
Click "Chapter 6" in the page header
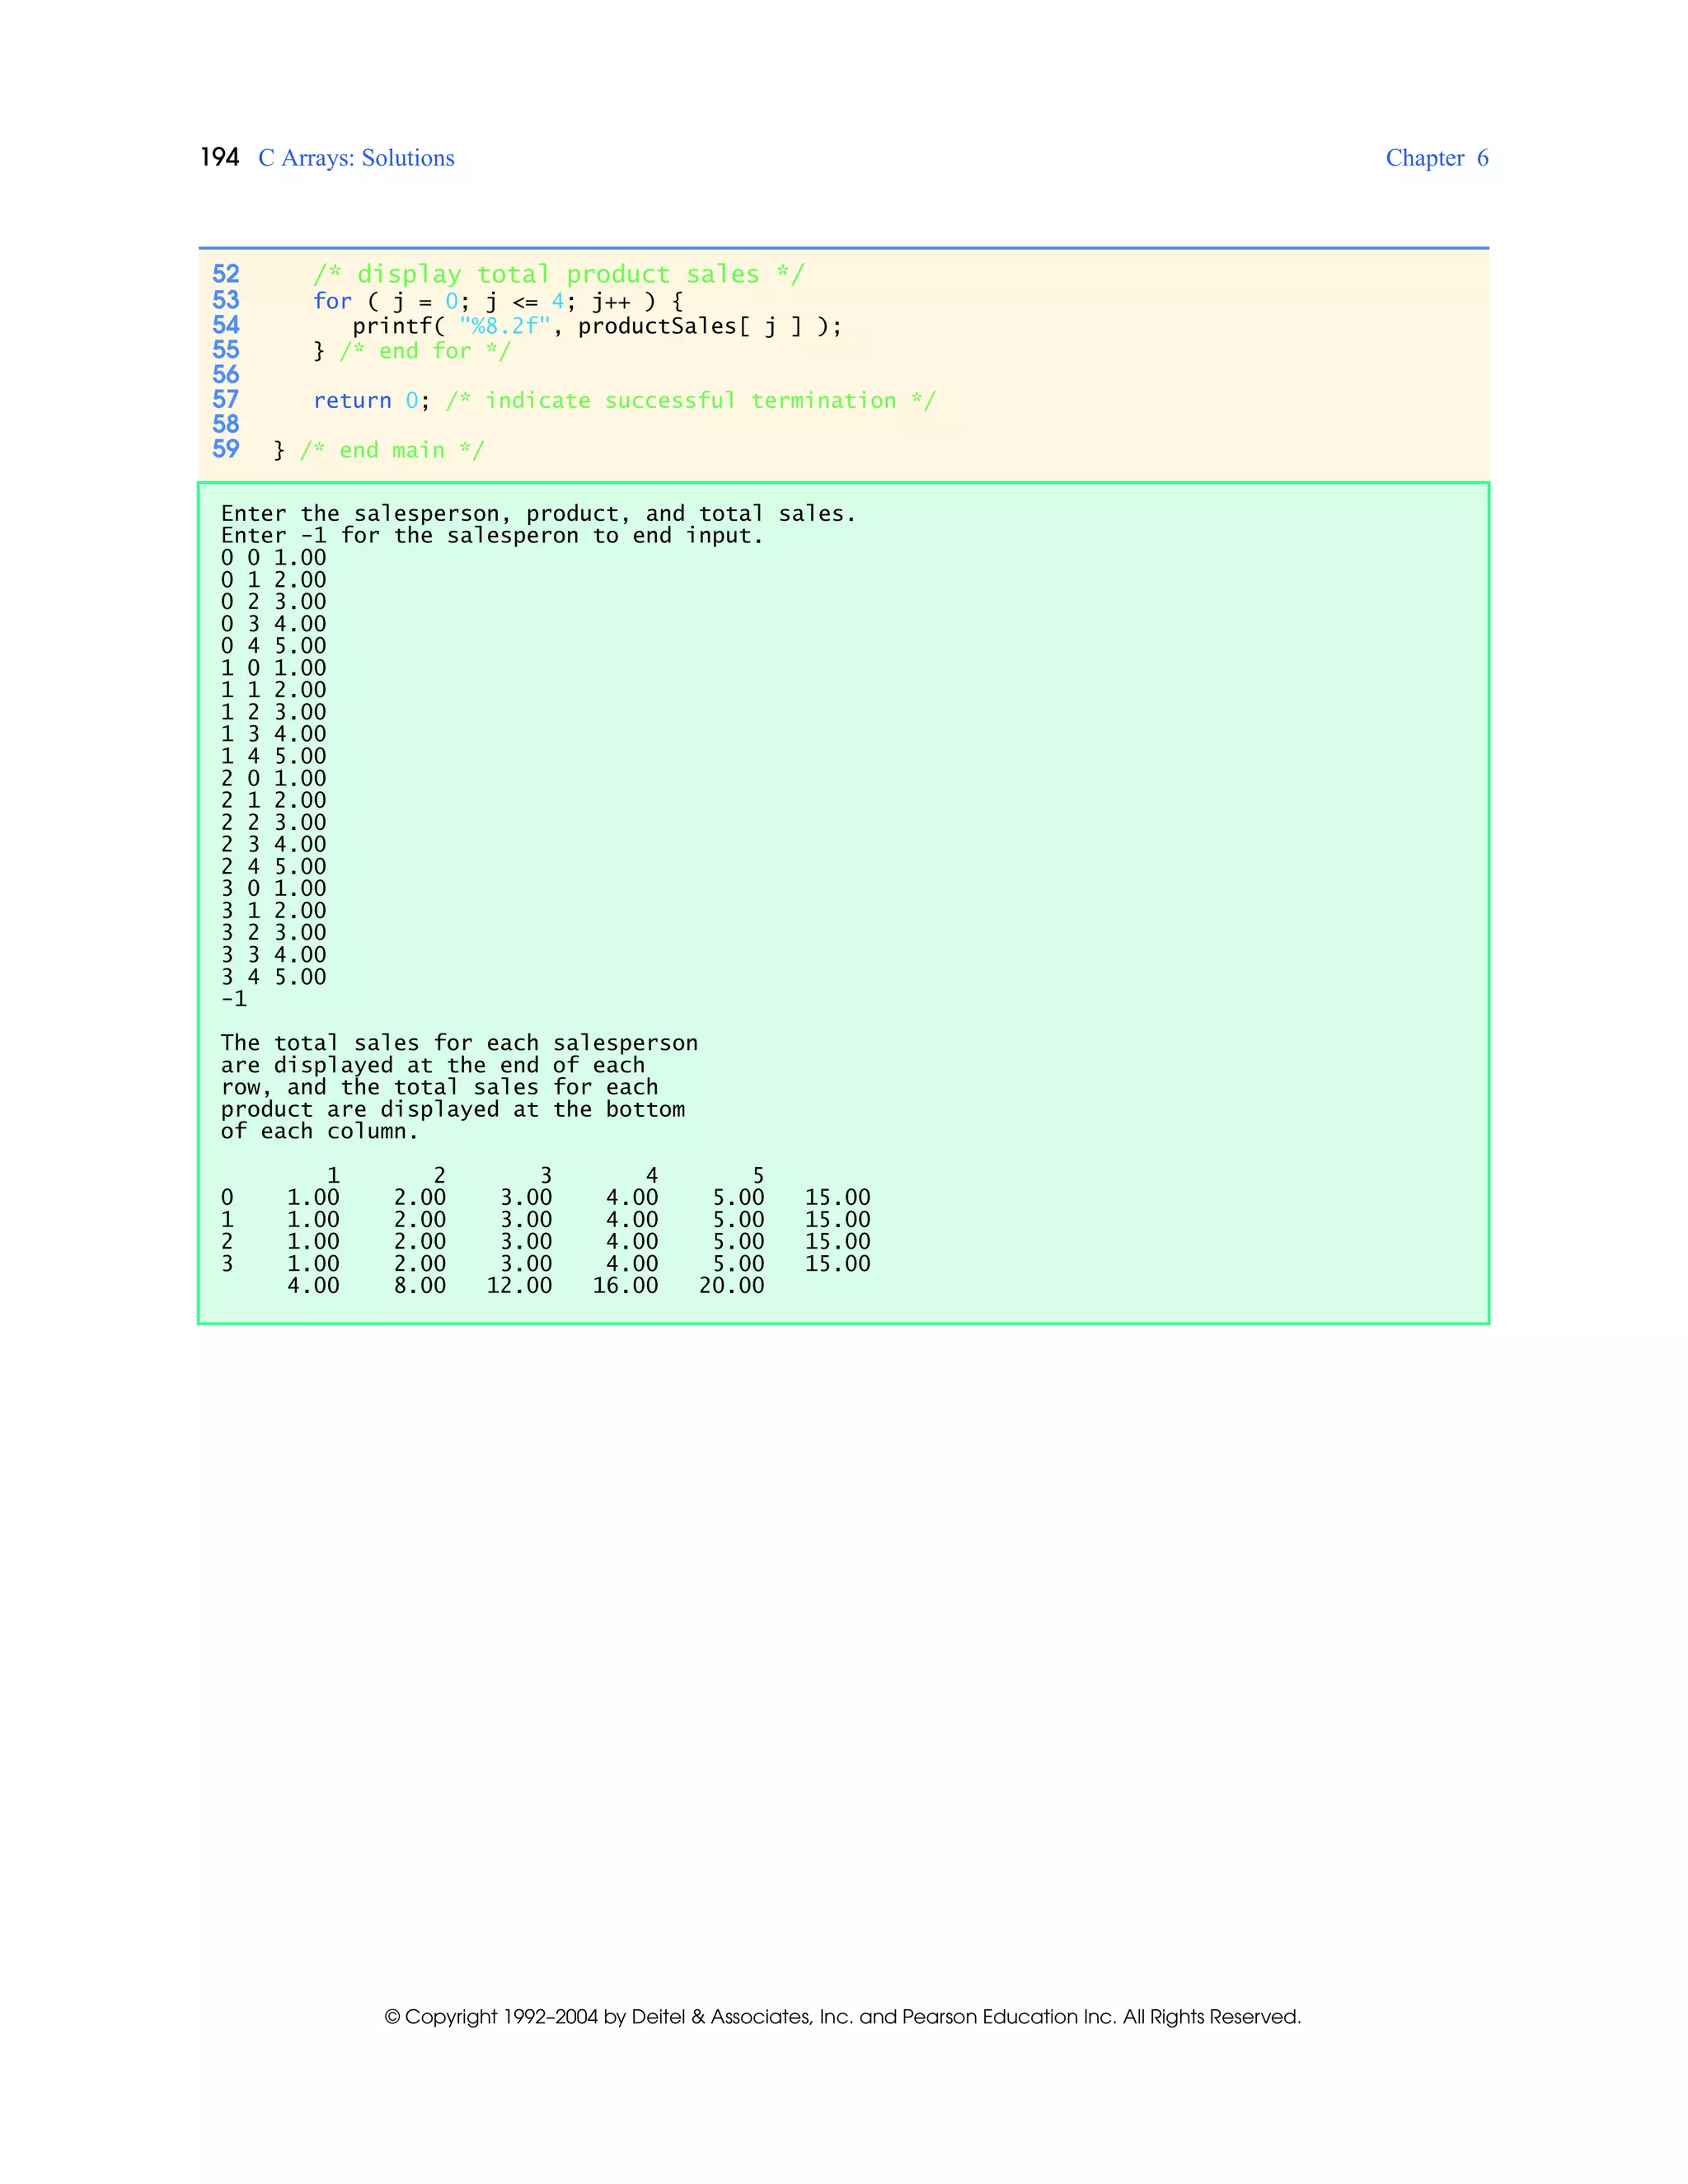(1437, 158)
